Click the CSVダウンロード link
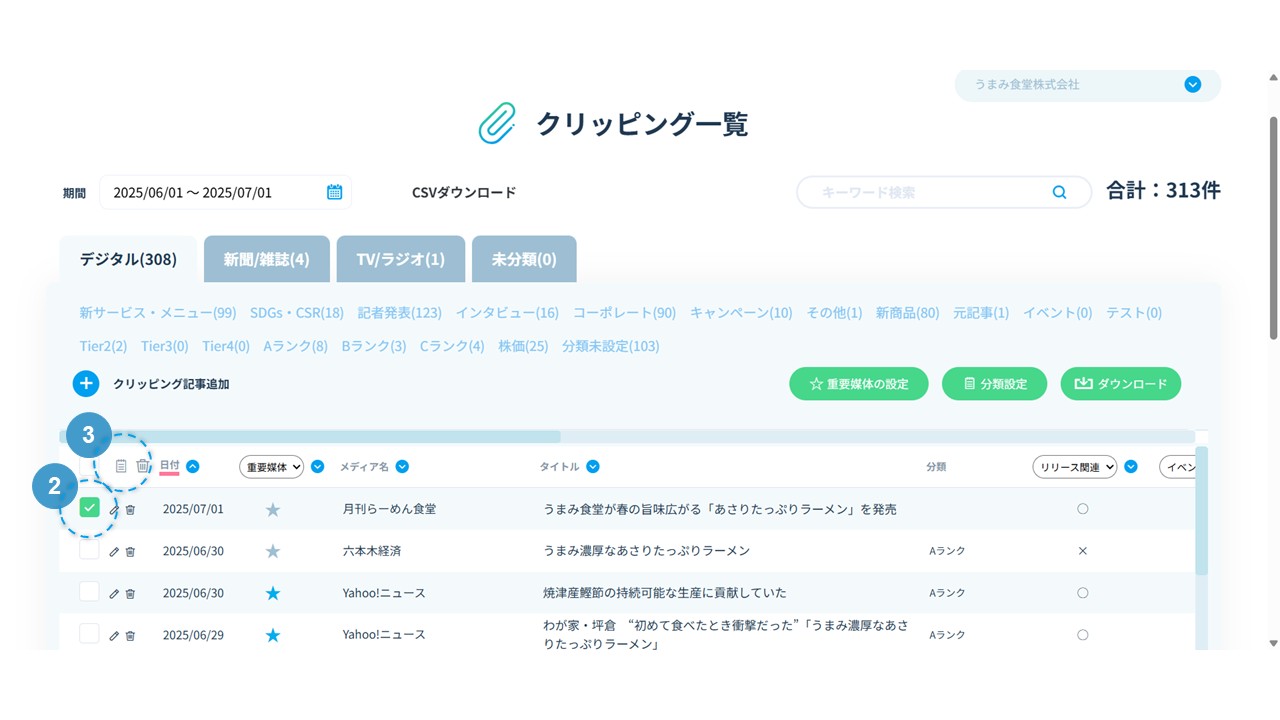The width and height of the screenshot is (1280, 720). click(x=464, y=192)
